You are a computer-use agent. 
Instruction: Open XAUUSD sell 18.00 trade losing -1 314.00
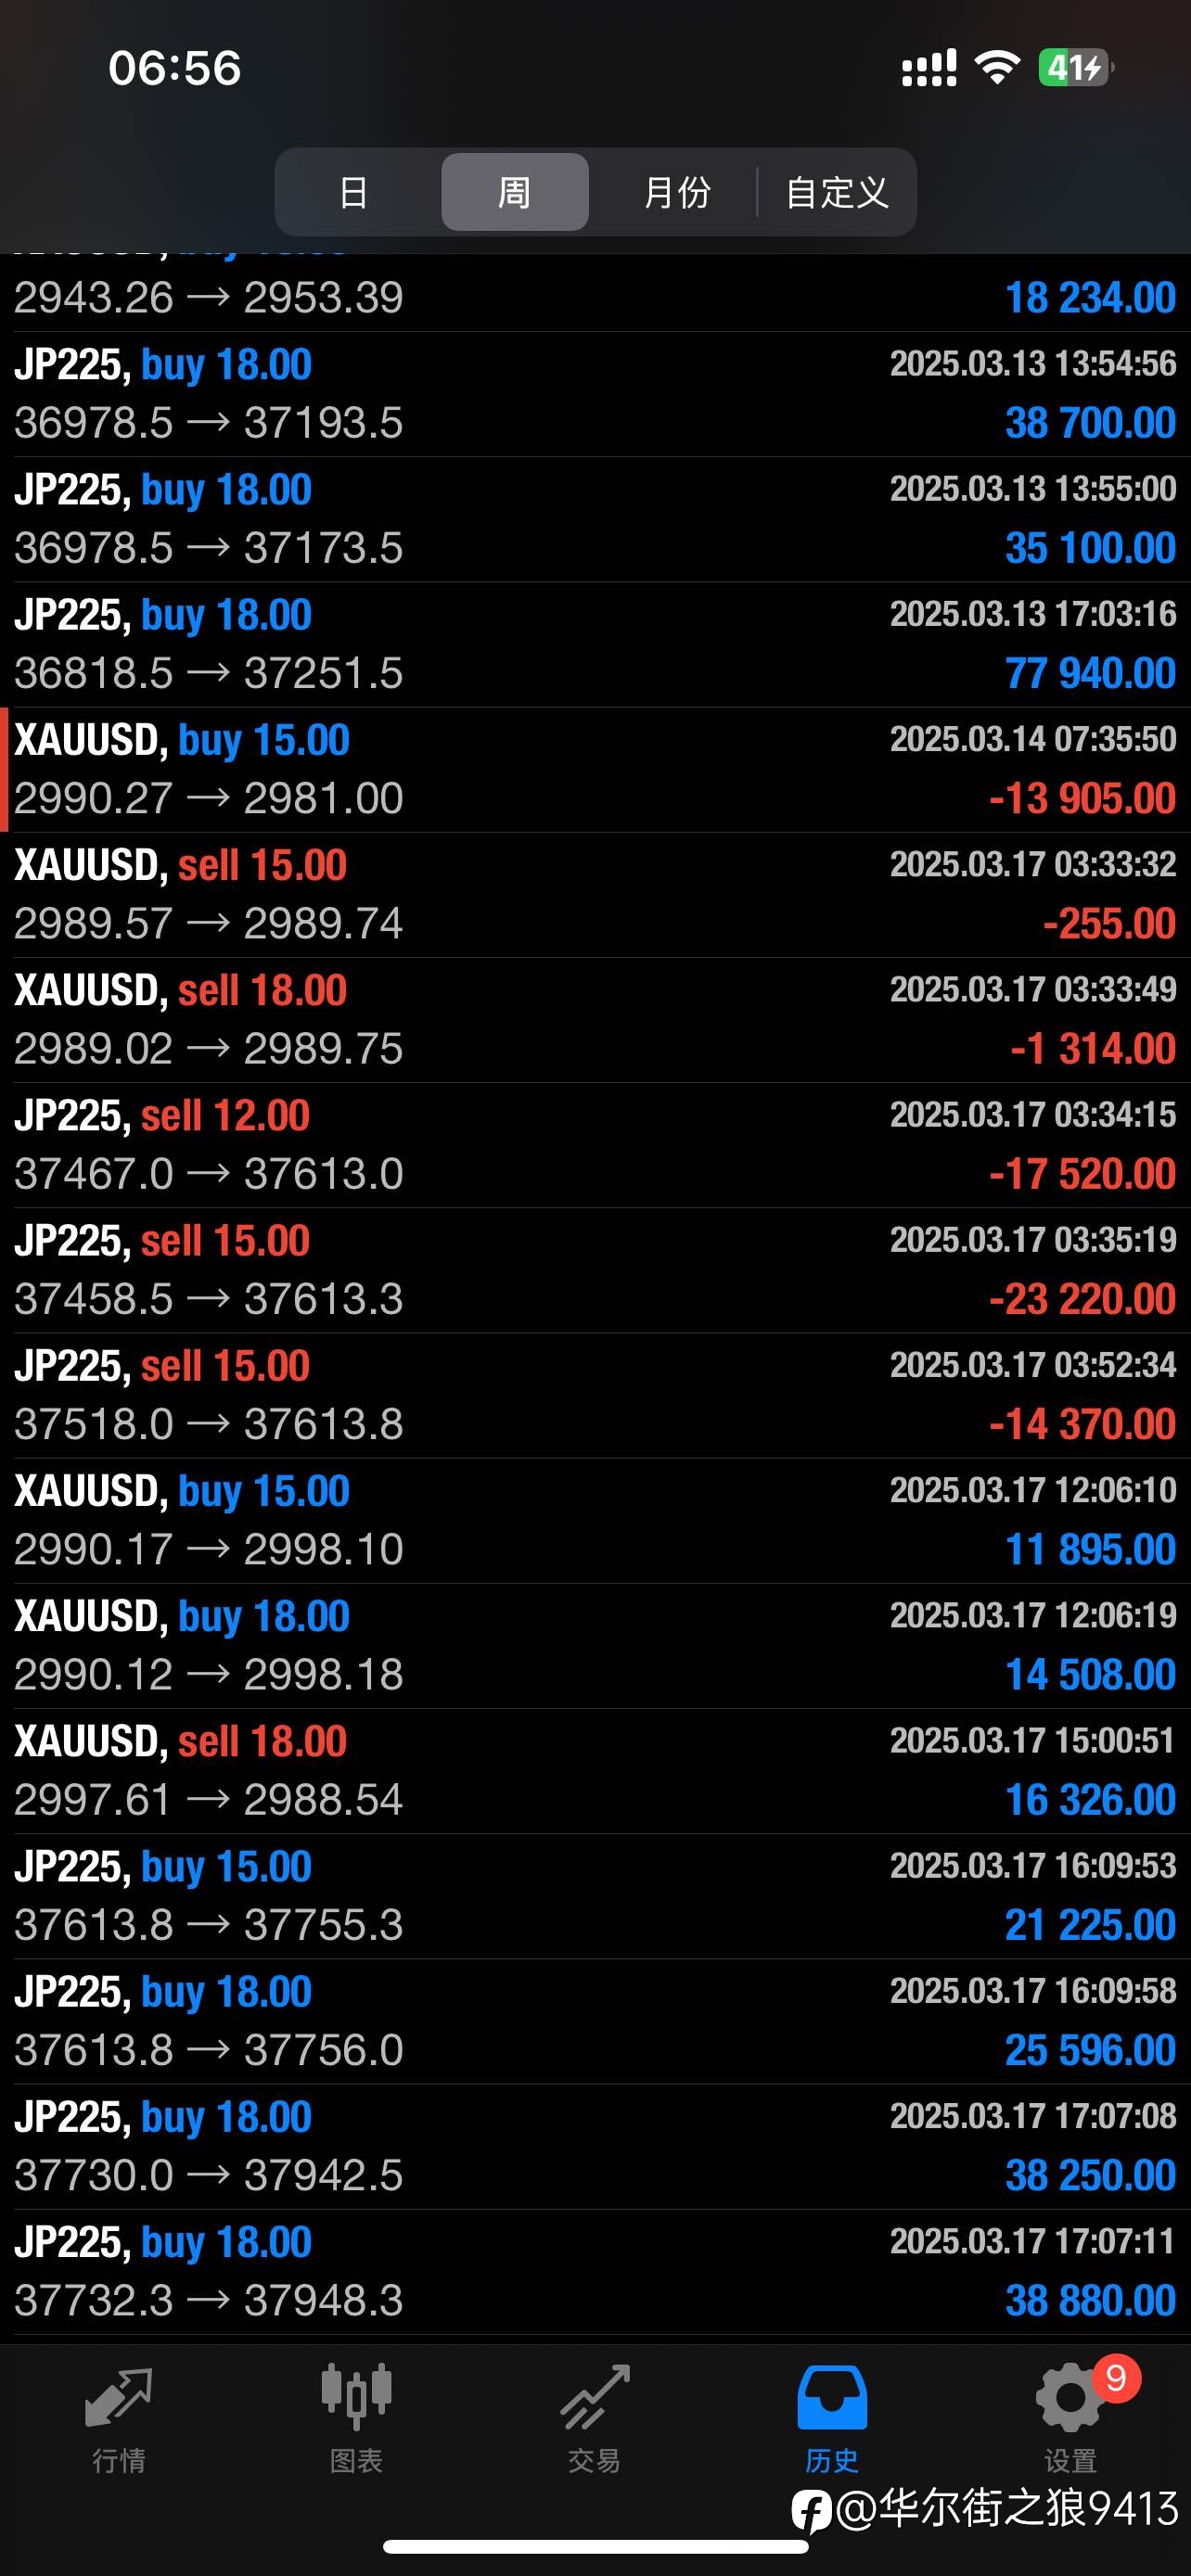click(595, 1020)
